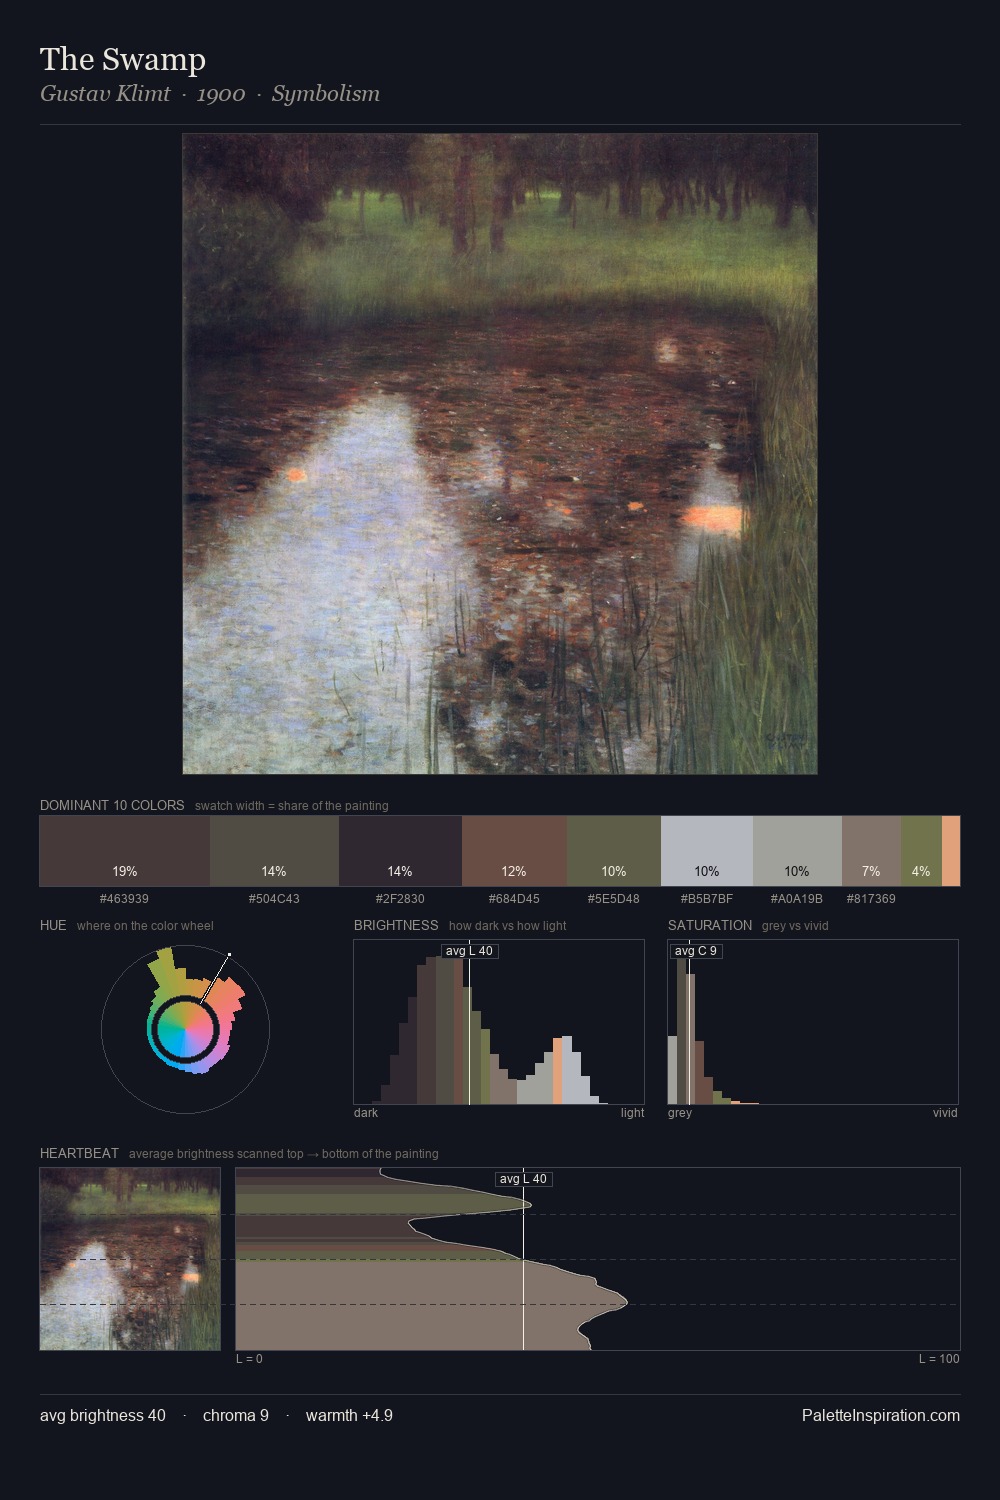Click the #684D45 brown swatch
Screen dimensions: 1000x1500
[514, 851]
